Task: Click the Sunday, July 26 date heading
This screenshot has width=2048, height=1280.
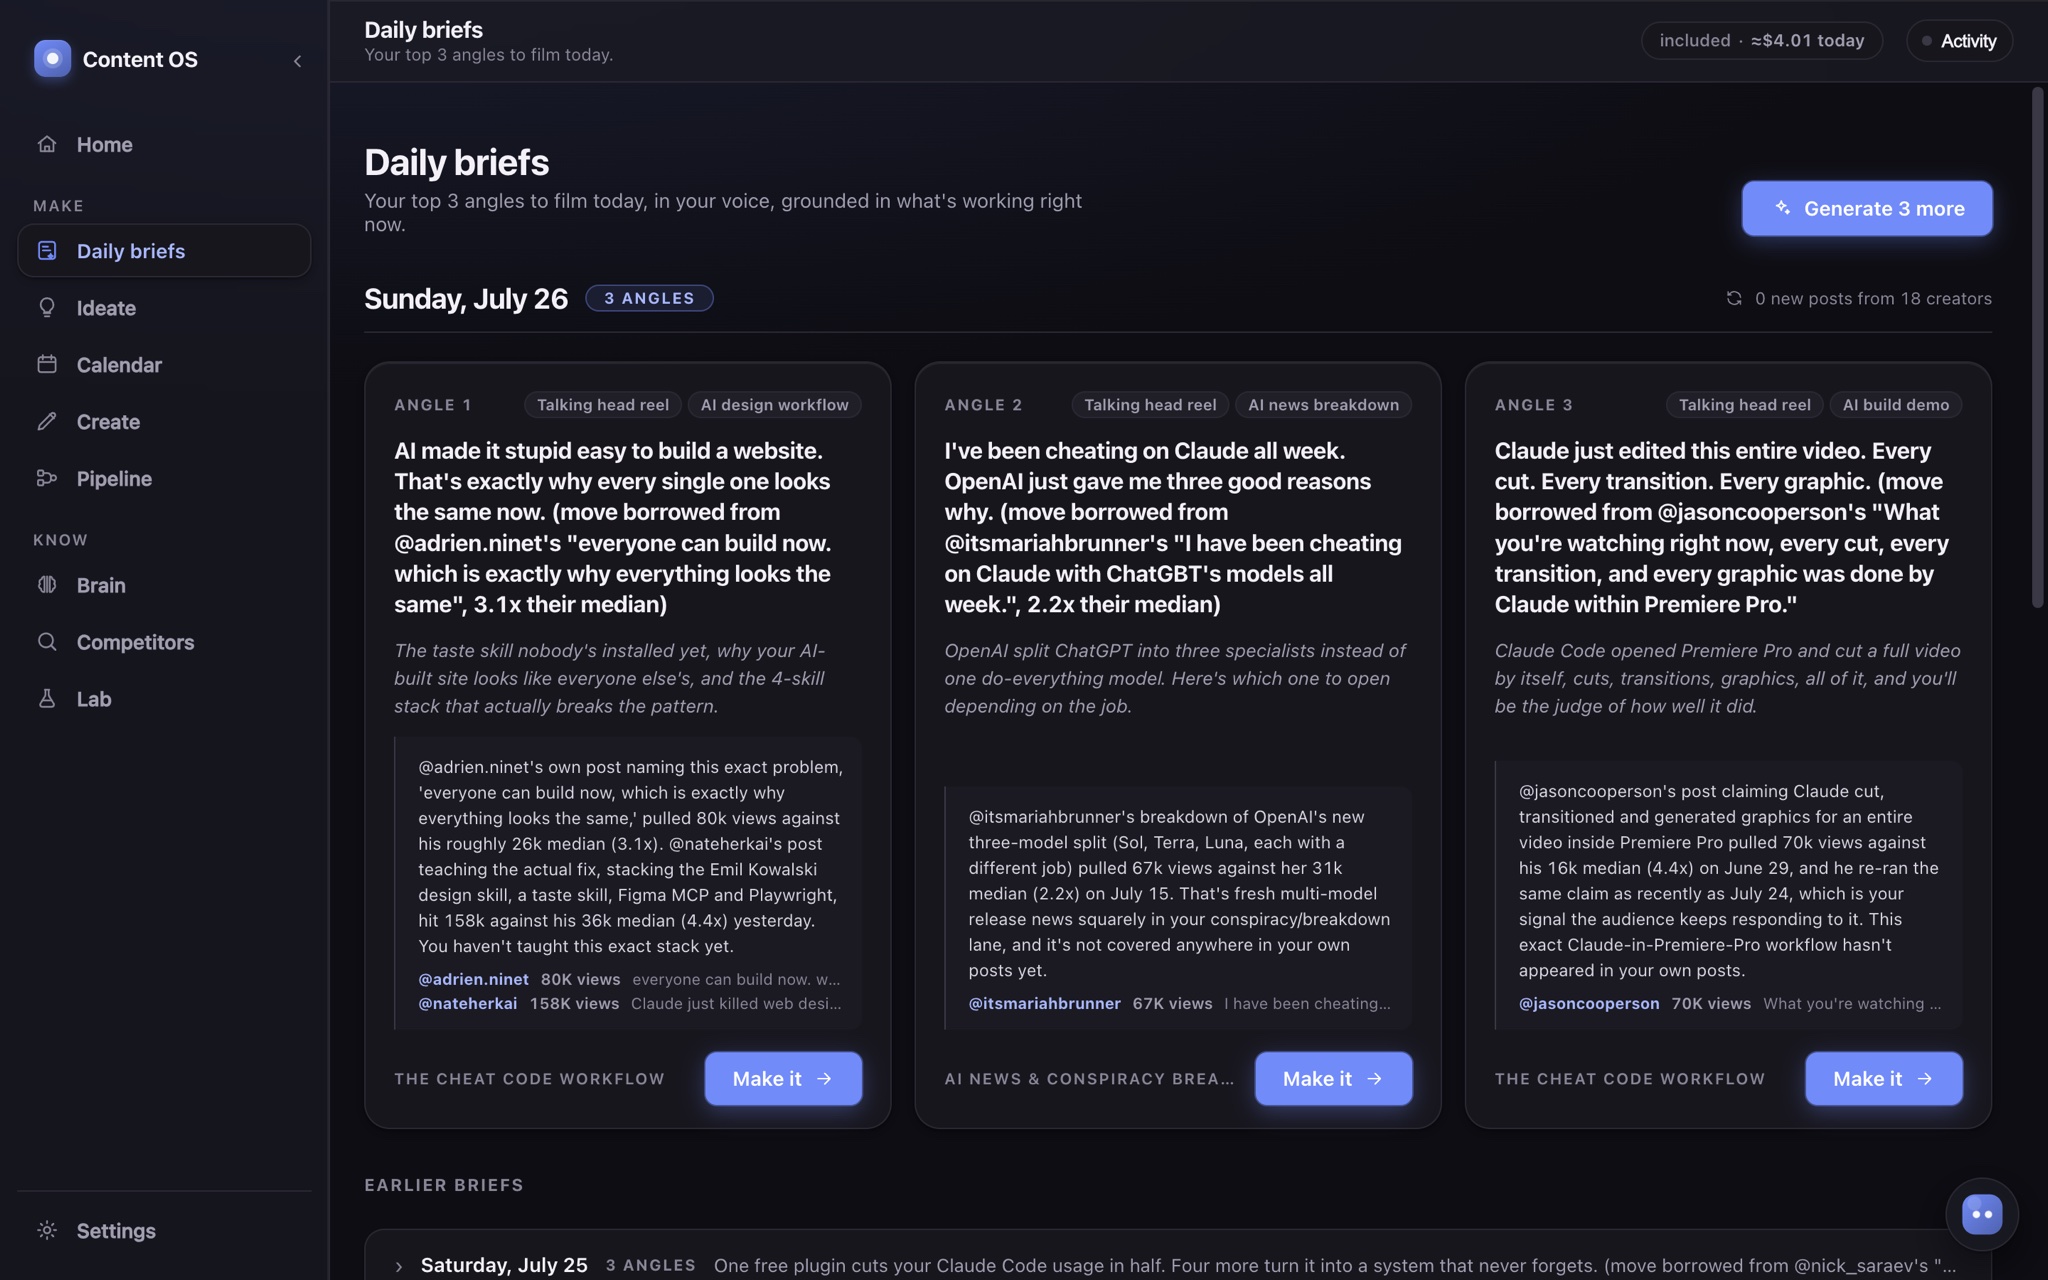Action: 466,298
